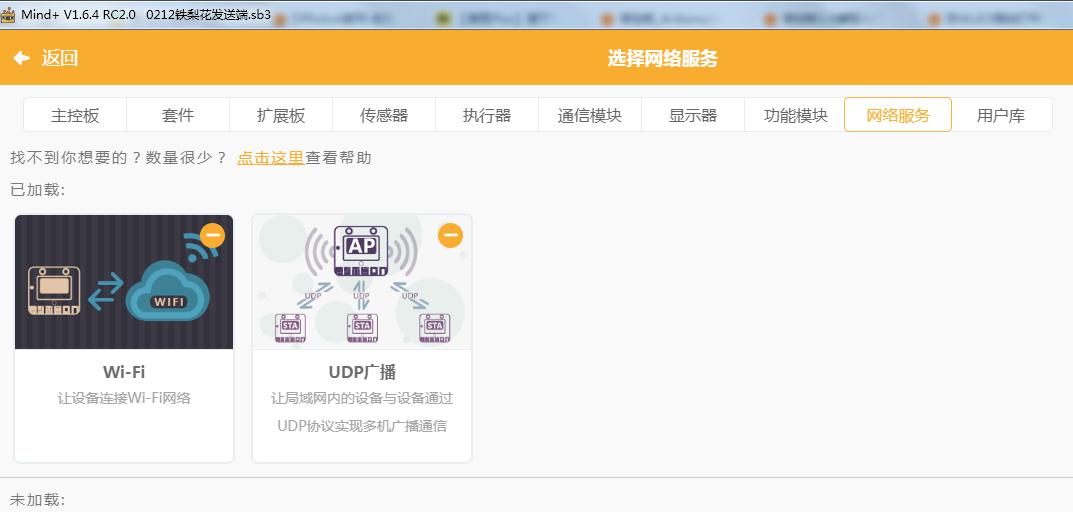
Task: Click the Wi-Fi card thumbnail image
Action: point(124,282)
